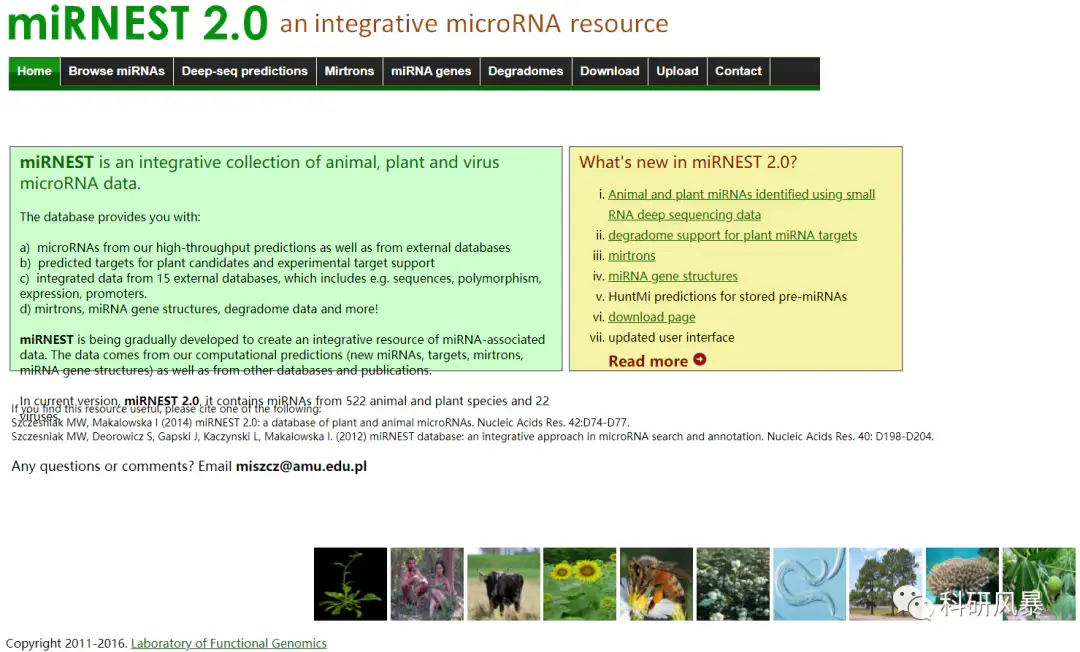Viewport: 1080px width, 652px height.
Task: Open the Degradomes menu item
Action: [x=526, y=72]
